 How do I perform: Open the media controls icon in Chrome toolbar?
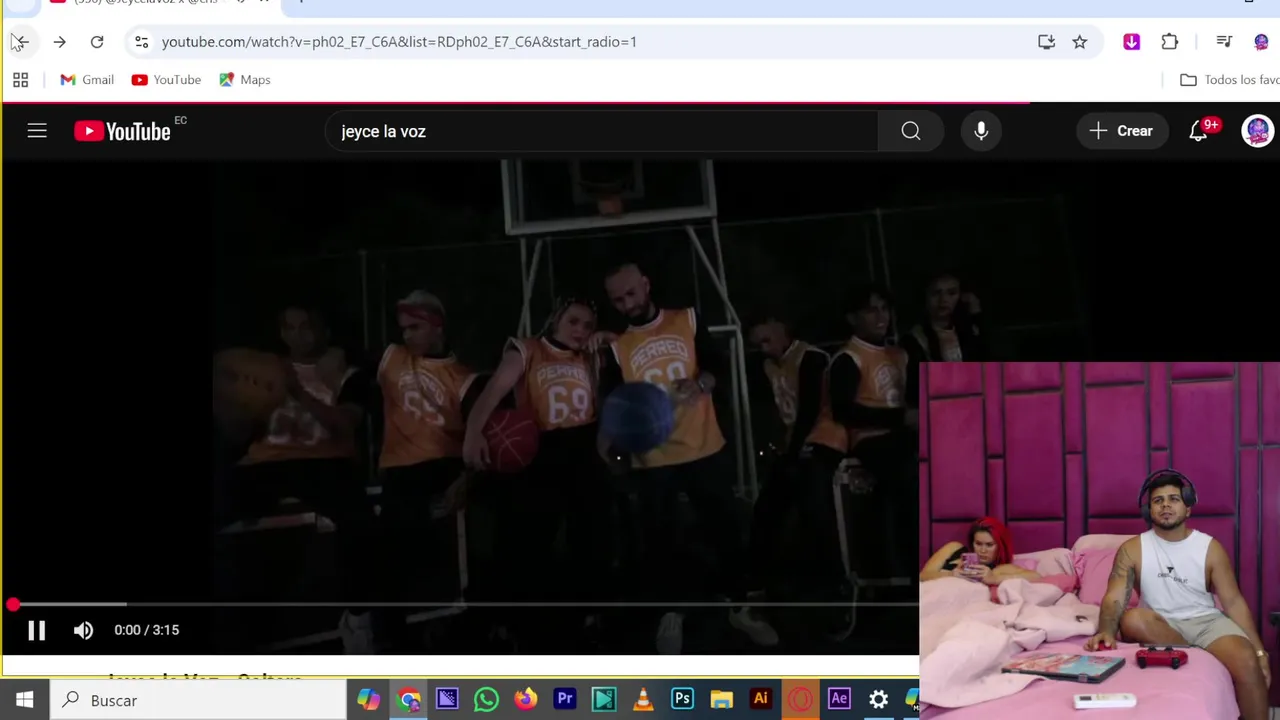tap(1224, 42)
